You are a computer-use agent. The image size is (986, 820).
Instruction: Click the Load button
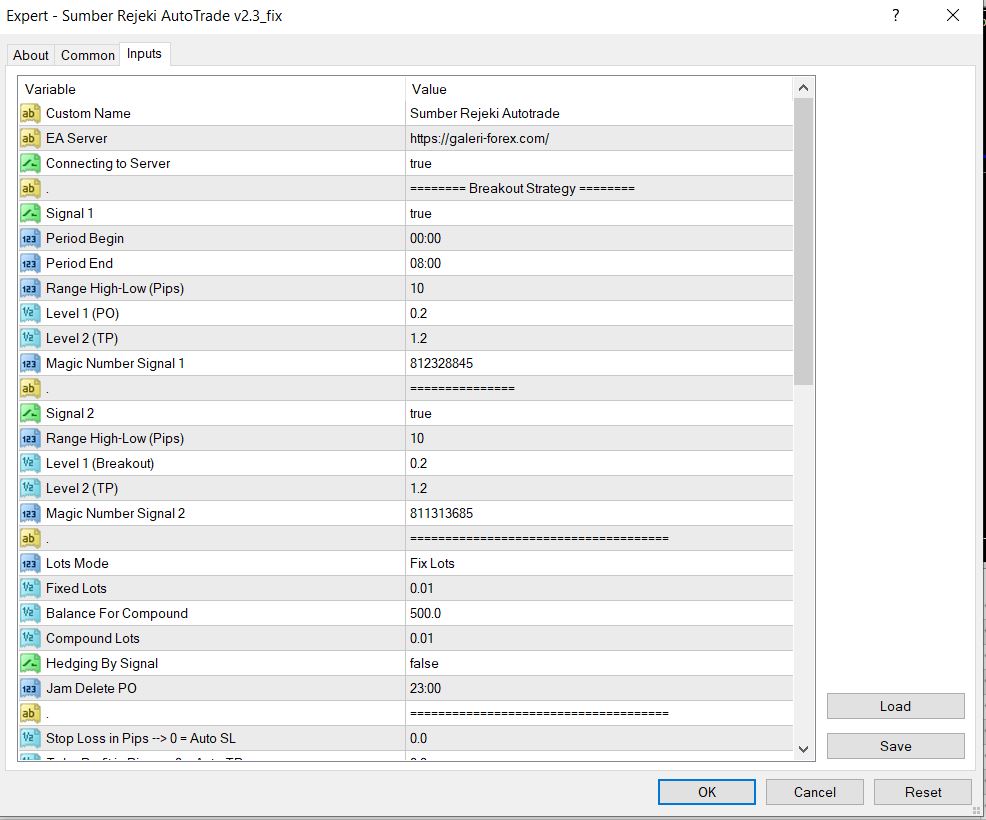click(x=895, y=706)
